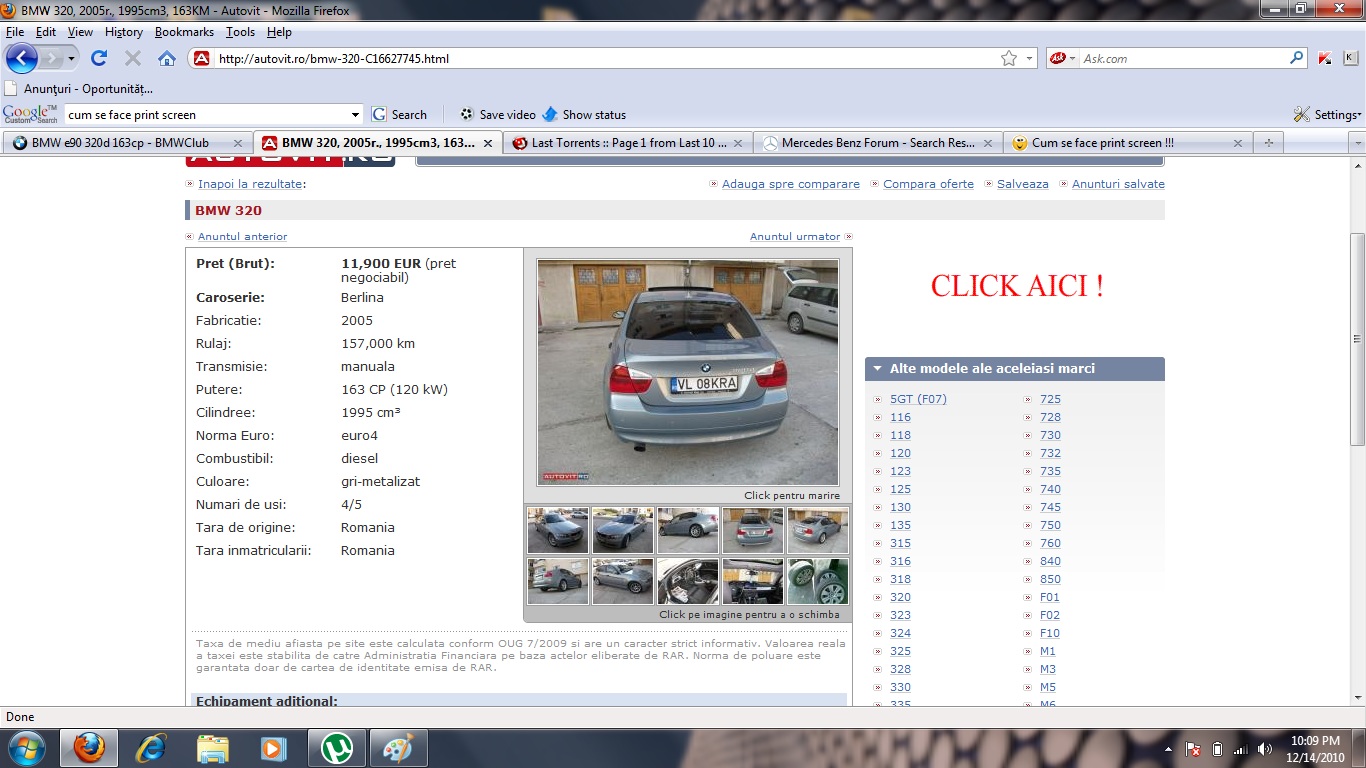1366x768 pixels.
Task: Go to Anuntul anterior
Action: tap(242, 237)
